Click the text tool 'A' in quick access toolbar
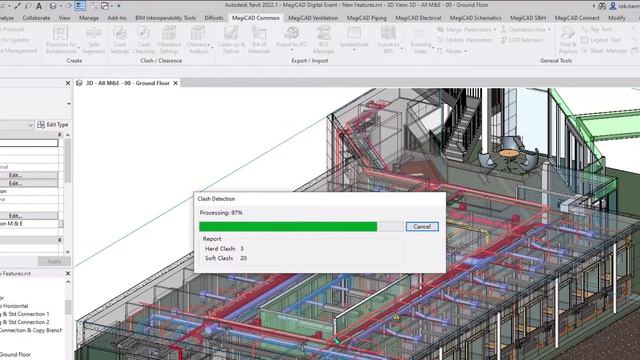Viewport: 640px width, 360px height. (39, 6)
